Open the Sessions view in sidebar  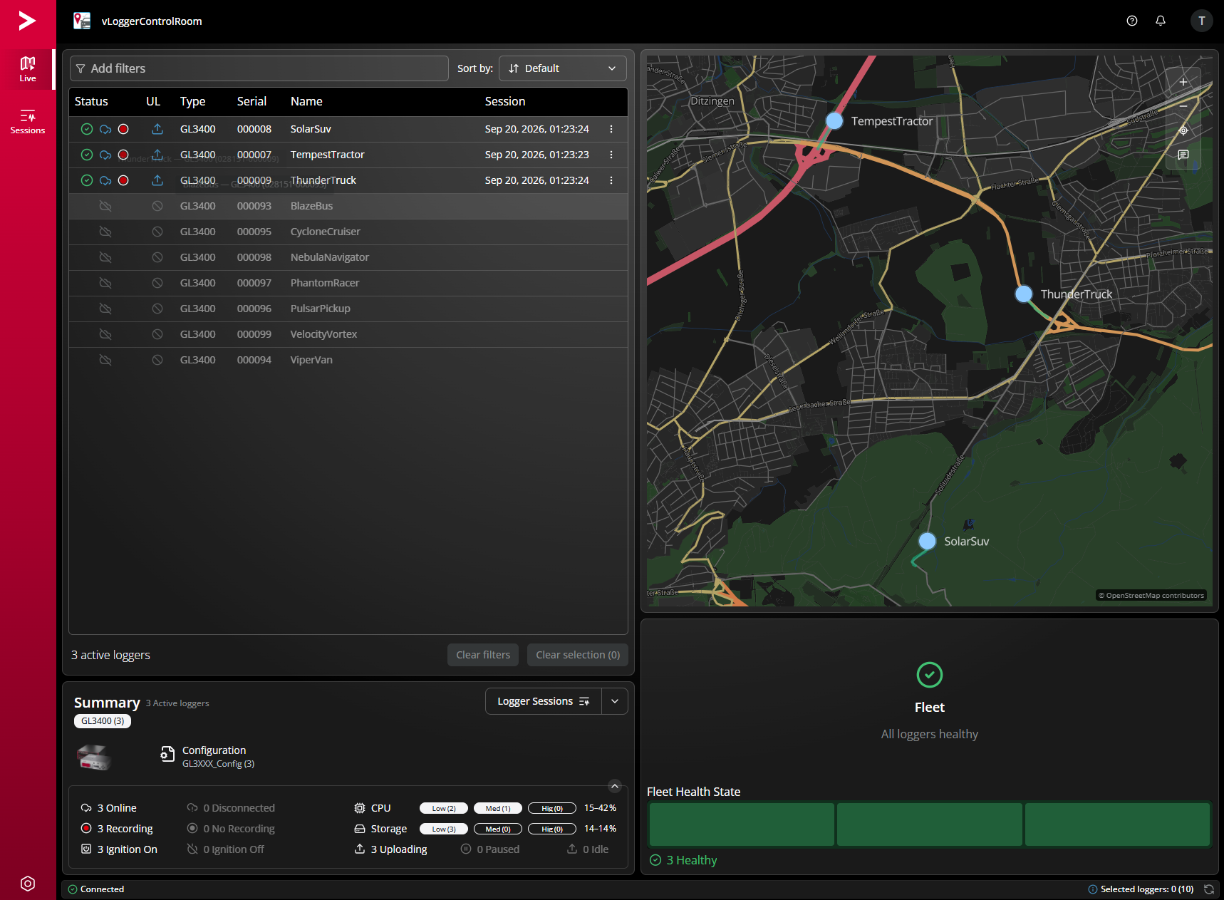click(x=28, y=122)
